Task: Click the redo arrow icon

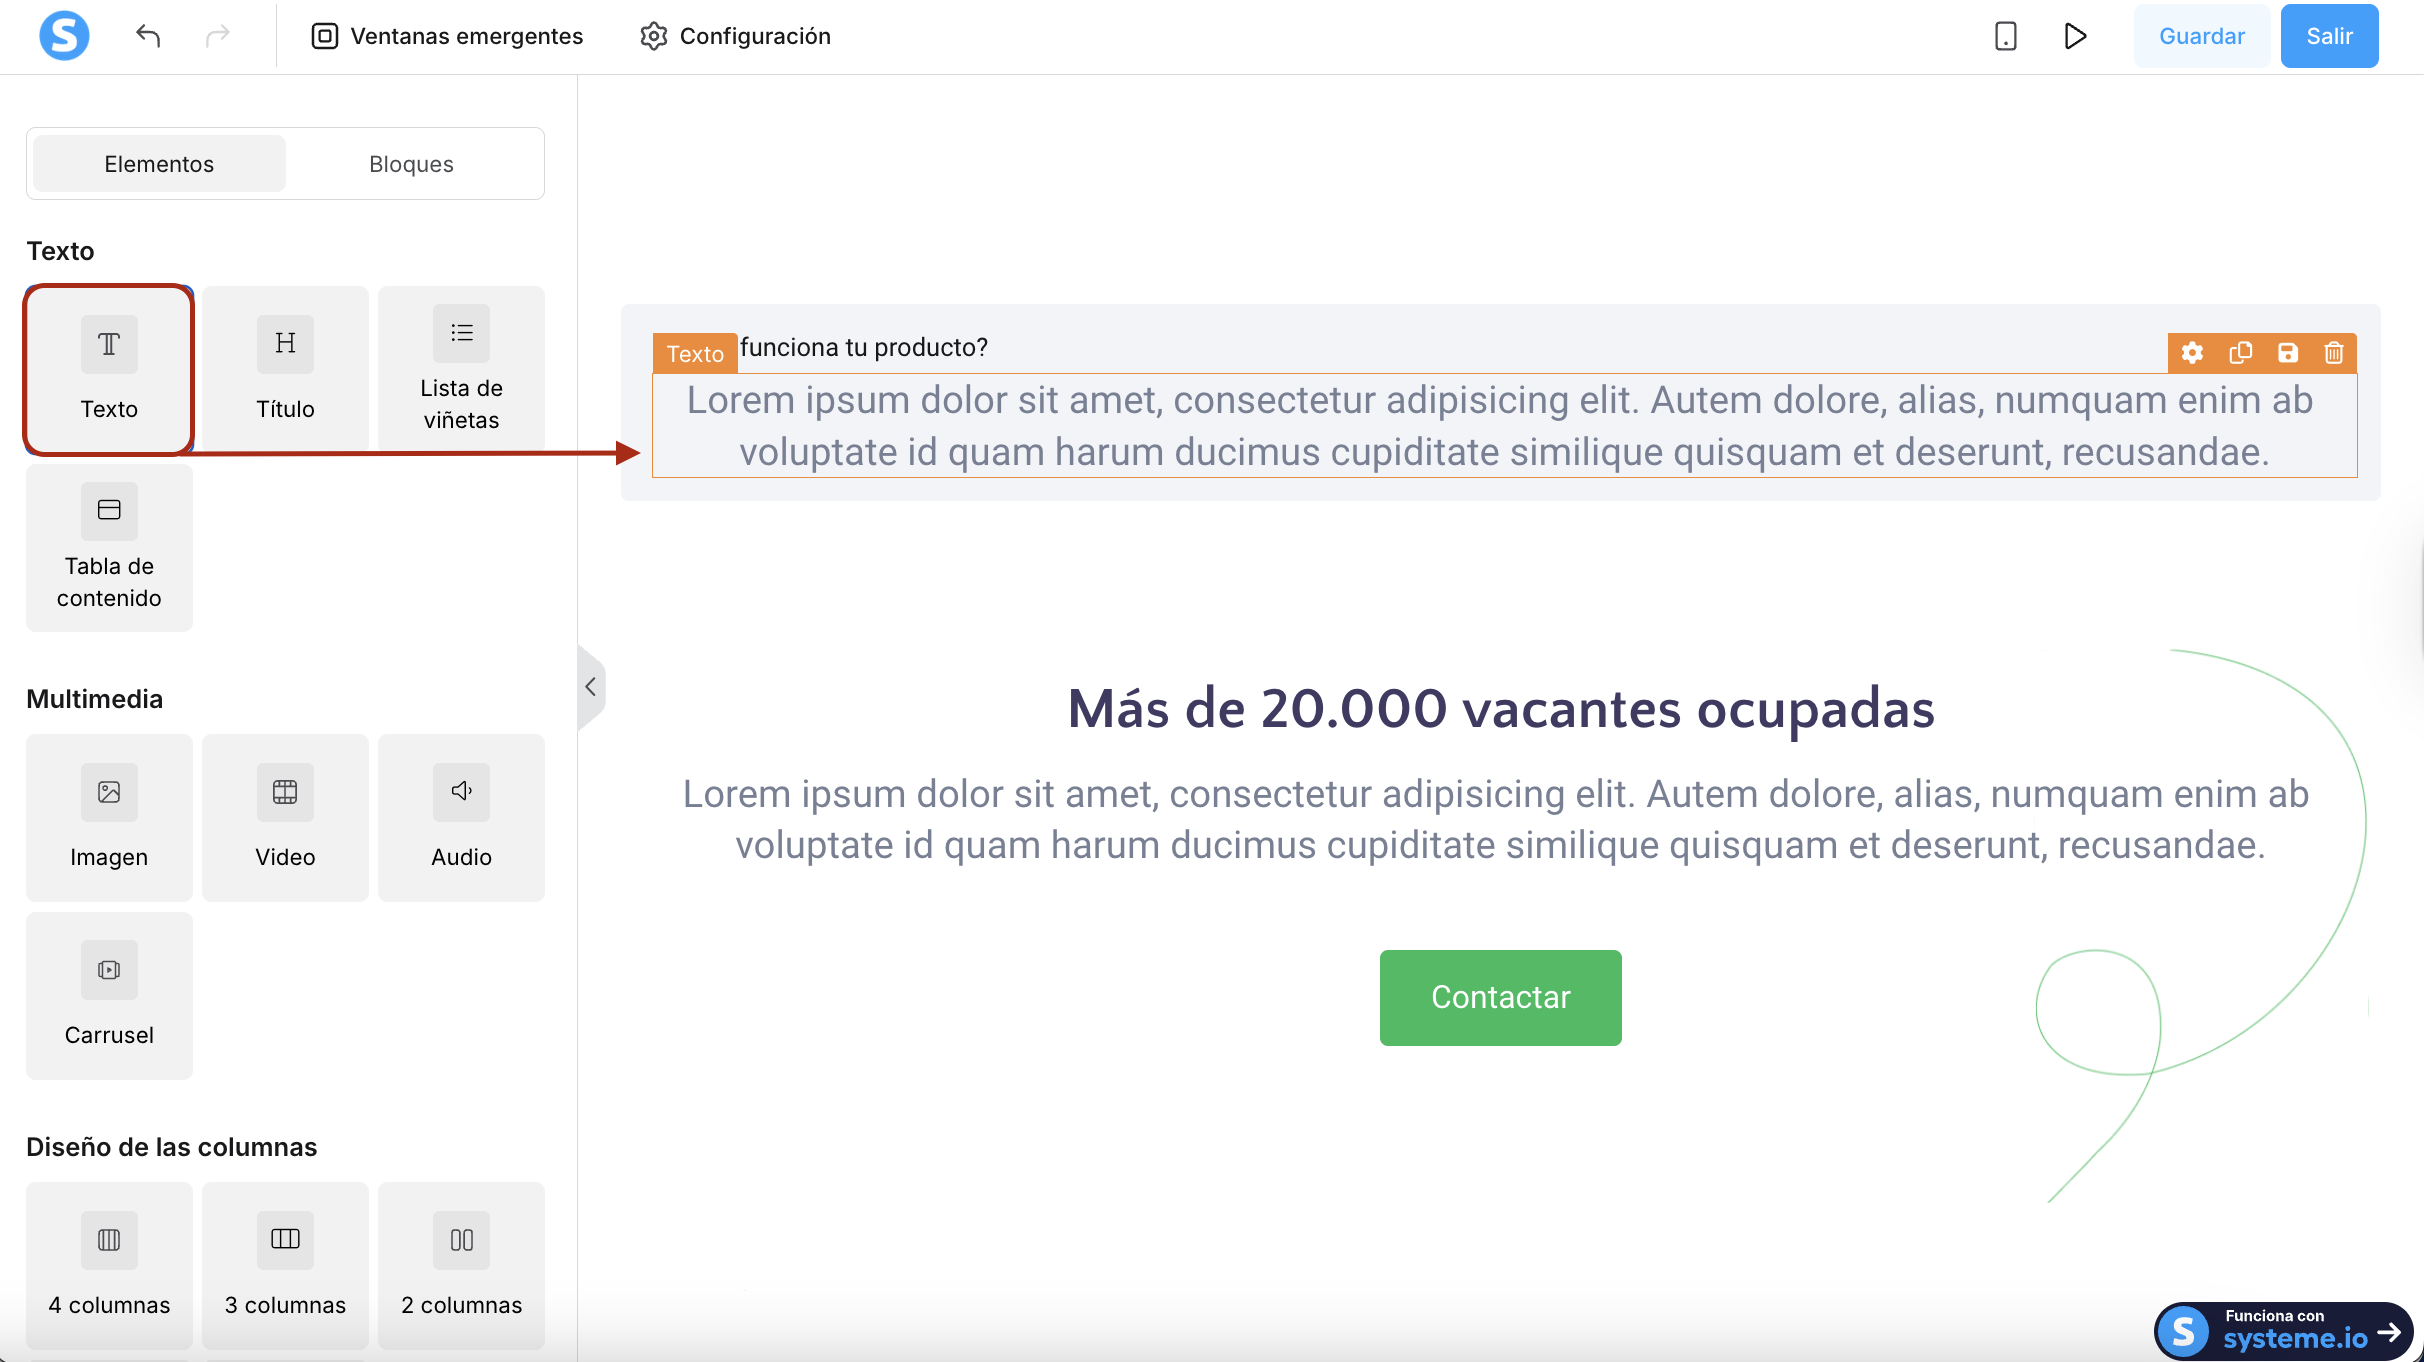Action: (217, 36)
